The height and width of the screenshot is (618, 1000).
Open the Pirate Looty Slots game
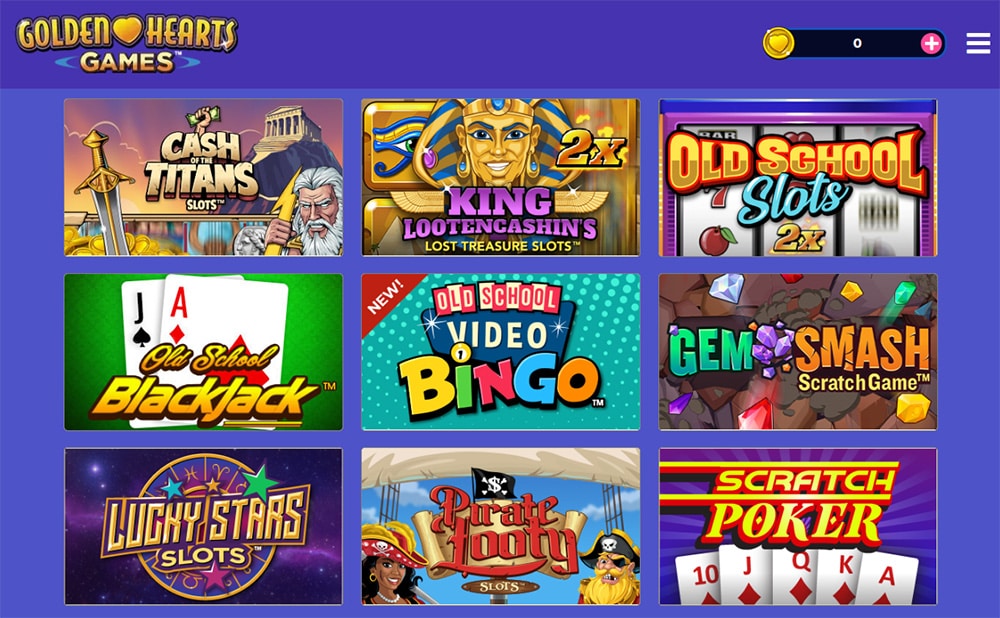tap(501, 527)
